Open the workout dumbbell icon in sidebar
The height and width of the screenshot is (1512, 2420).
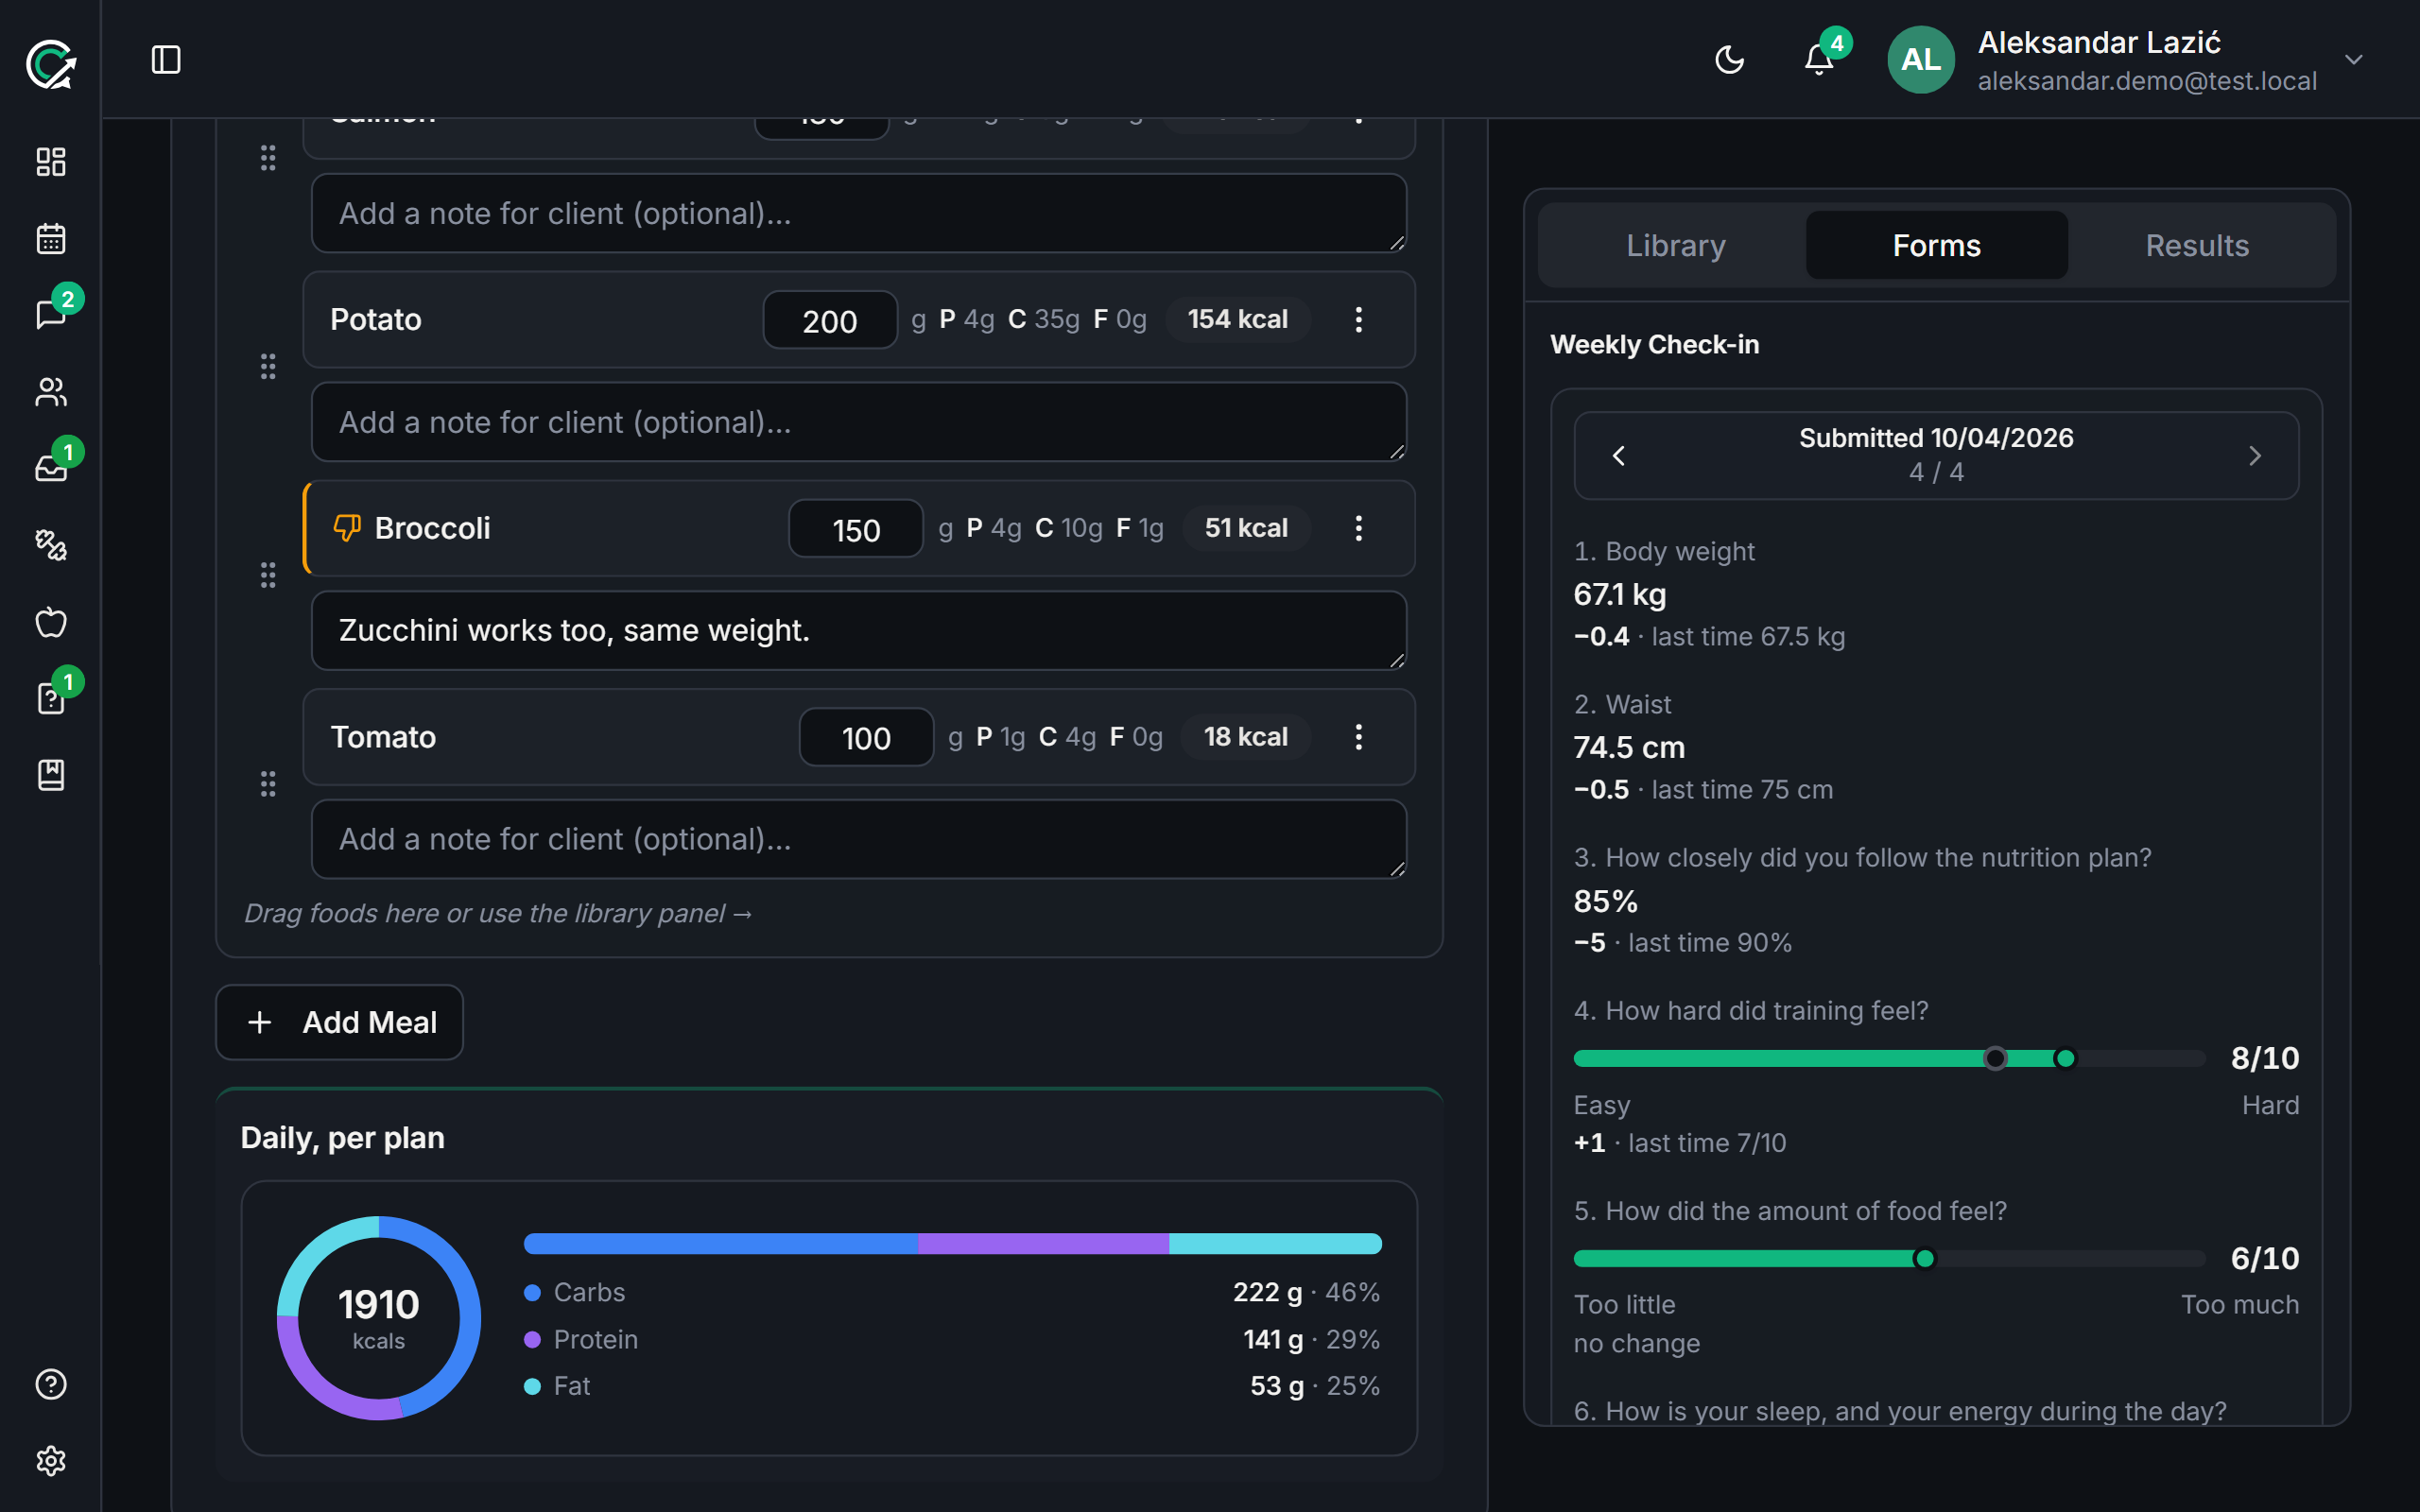click(x=51, y=545)
